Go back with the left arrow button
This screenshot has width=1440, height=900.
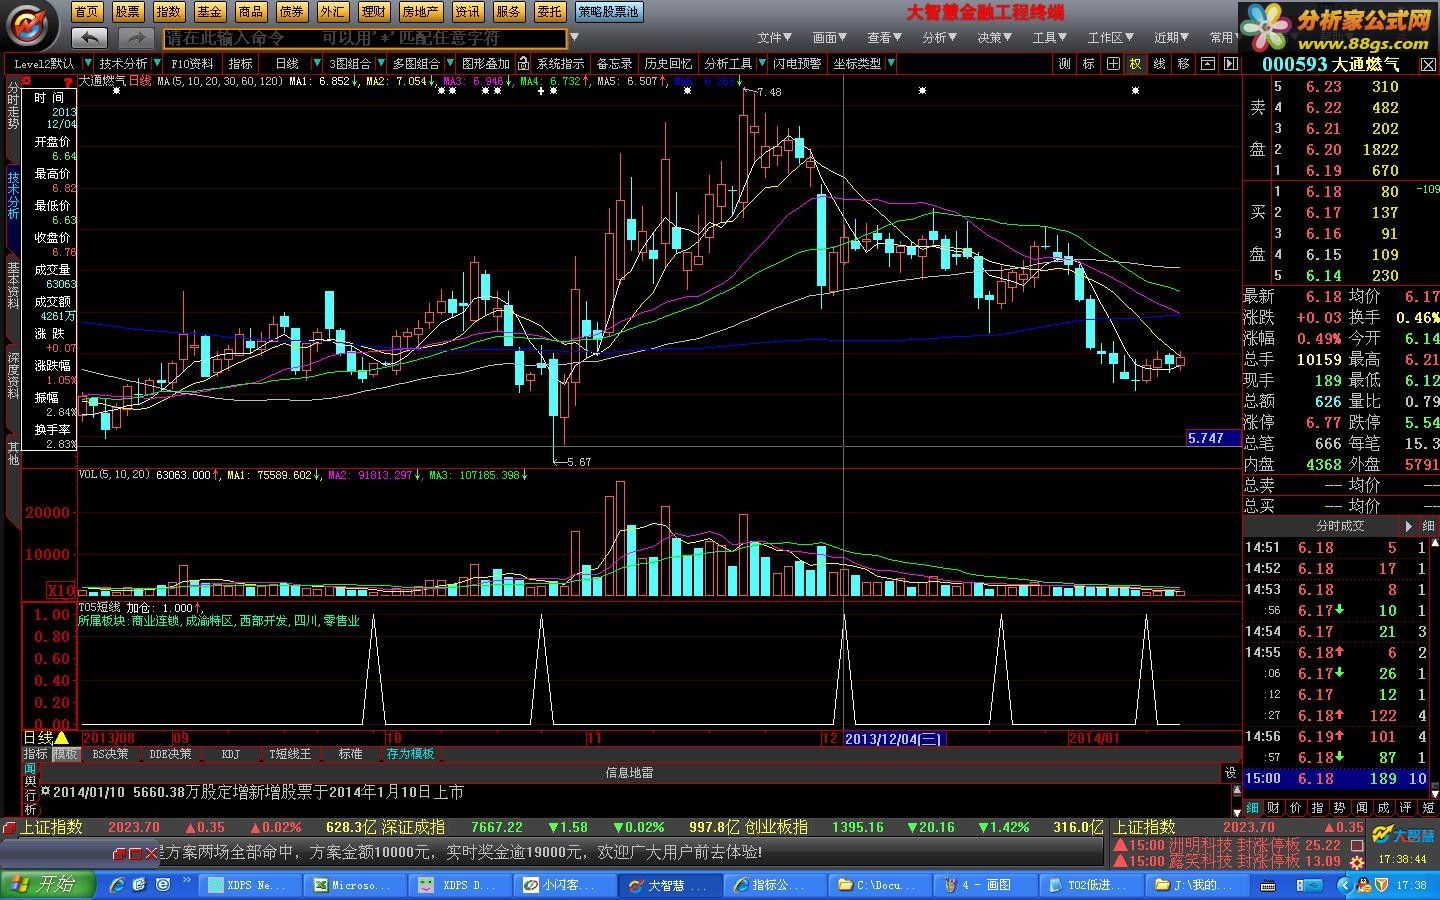(90, 38)
